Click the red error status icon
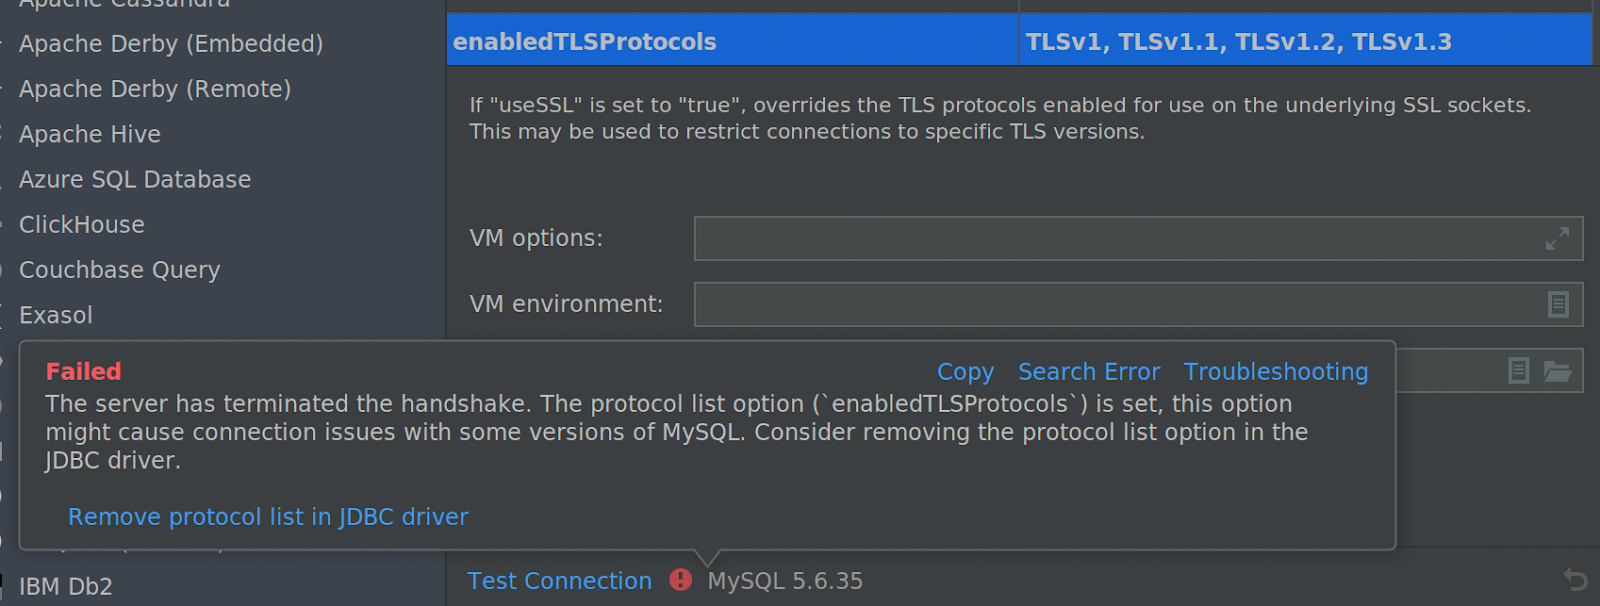This screenshot has height=606, width=1600. [681, 580]
